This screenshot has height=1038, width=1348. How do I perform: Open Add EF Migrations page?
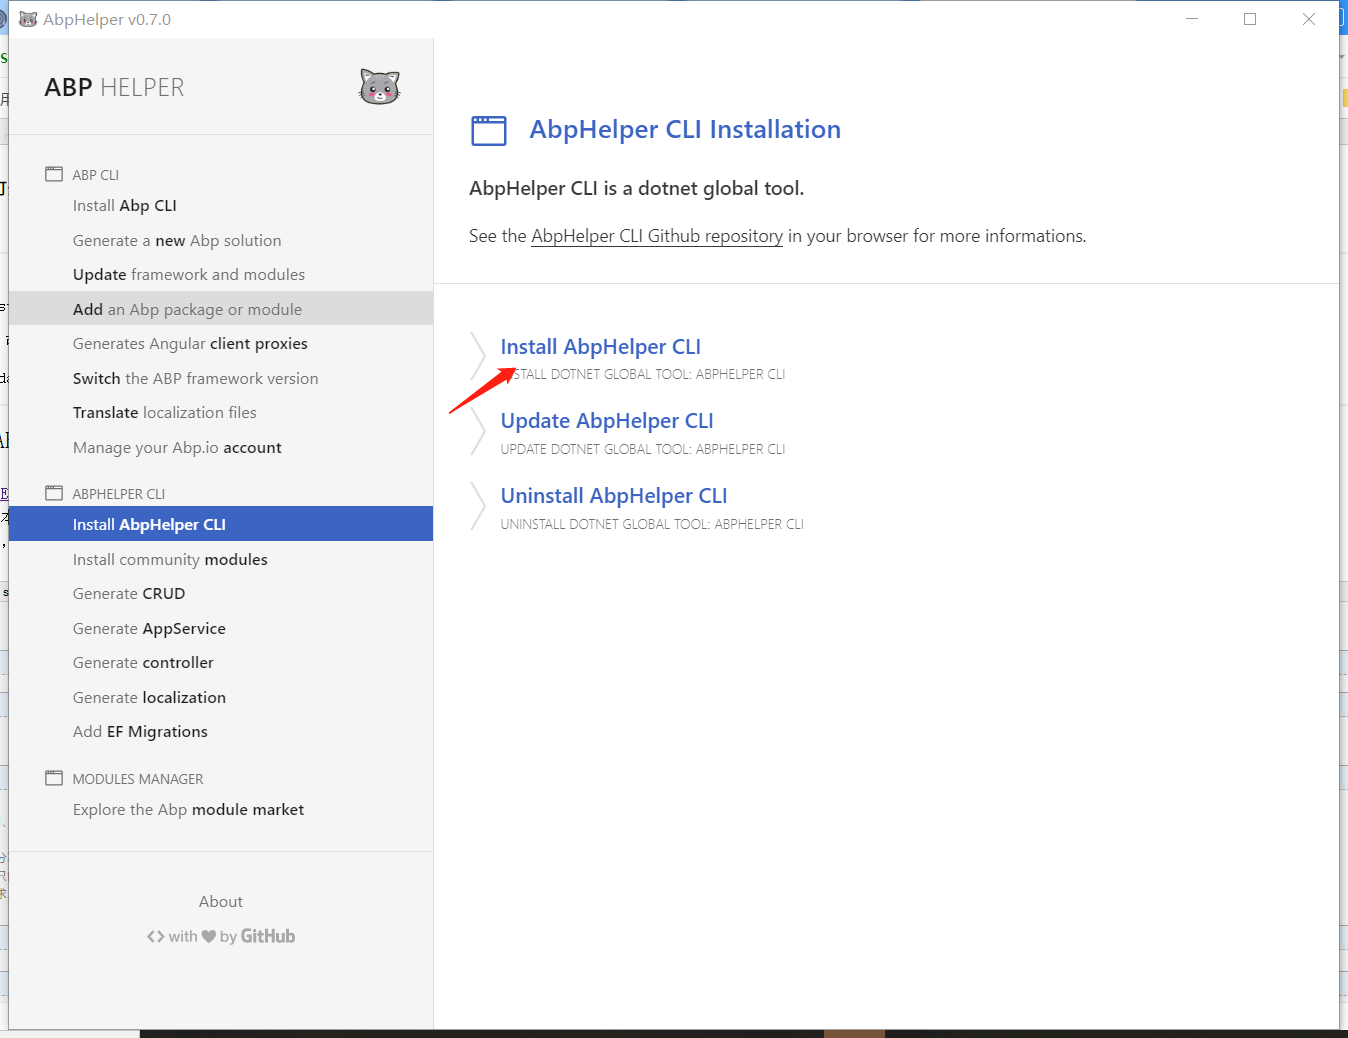(221, 731)
